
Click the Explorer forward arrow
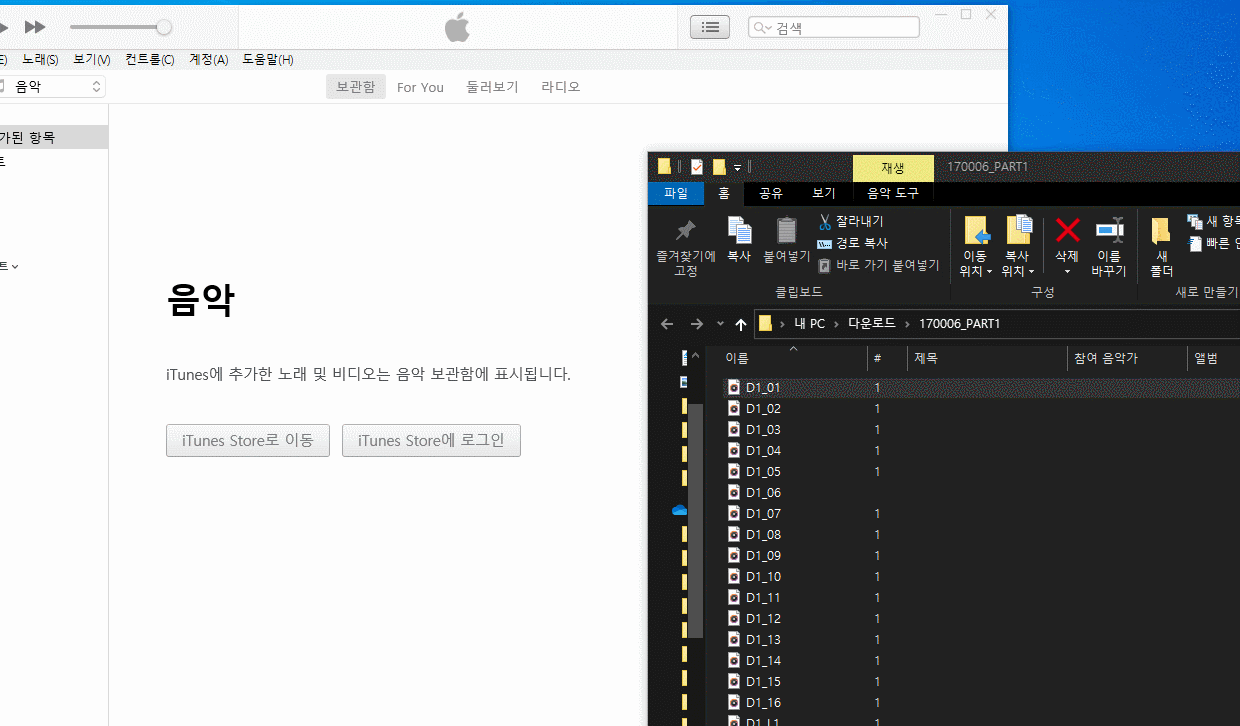pyautogui.click(x=697, y=324)
